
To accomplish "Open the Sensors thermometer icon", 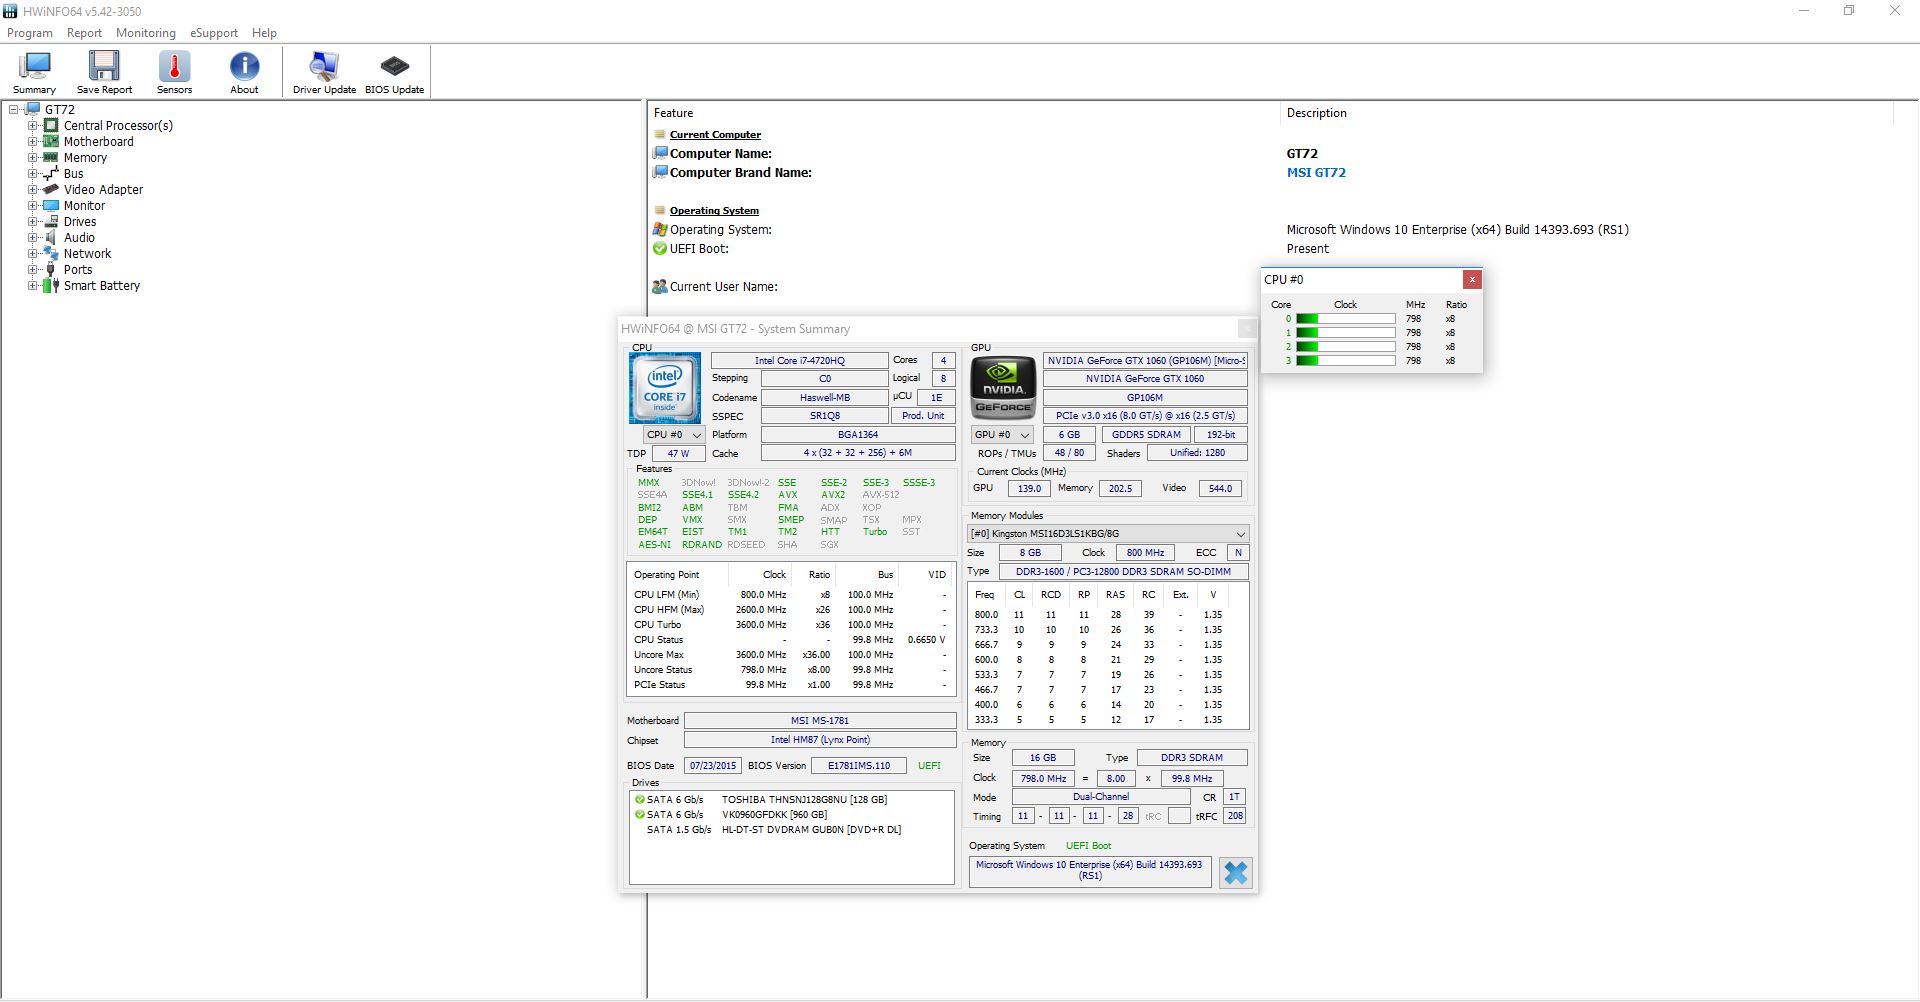I will (x=174, y=66).
